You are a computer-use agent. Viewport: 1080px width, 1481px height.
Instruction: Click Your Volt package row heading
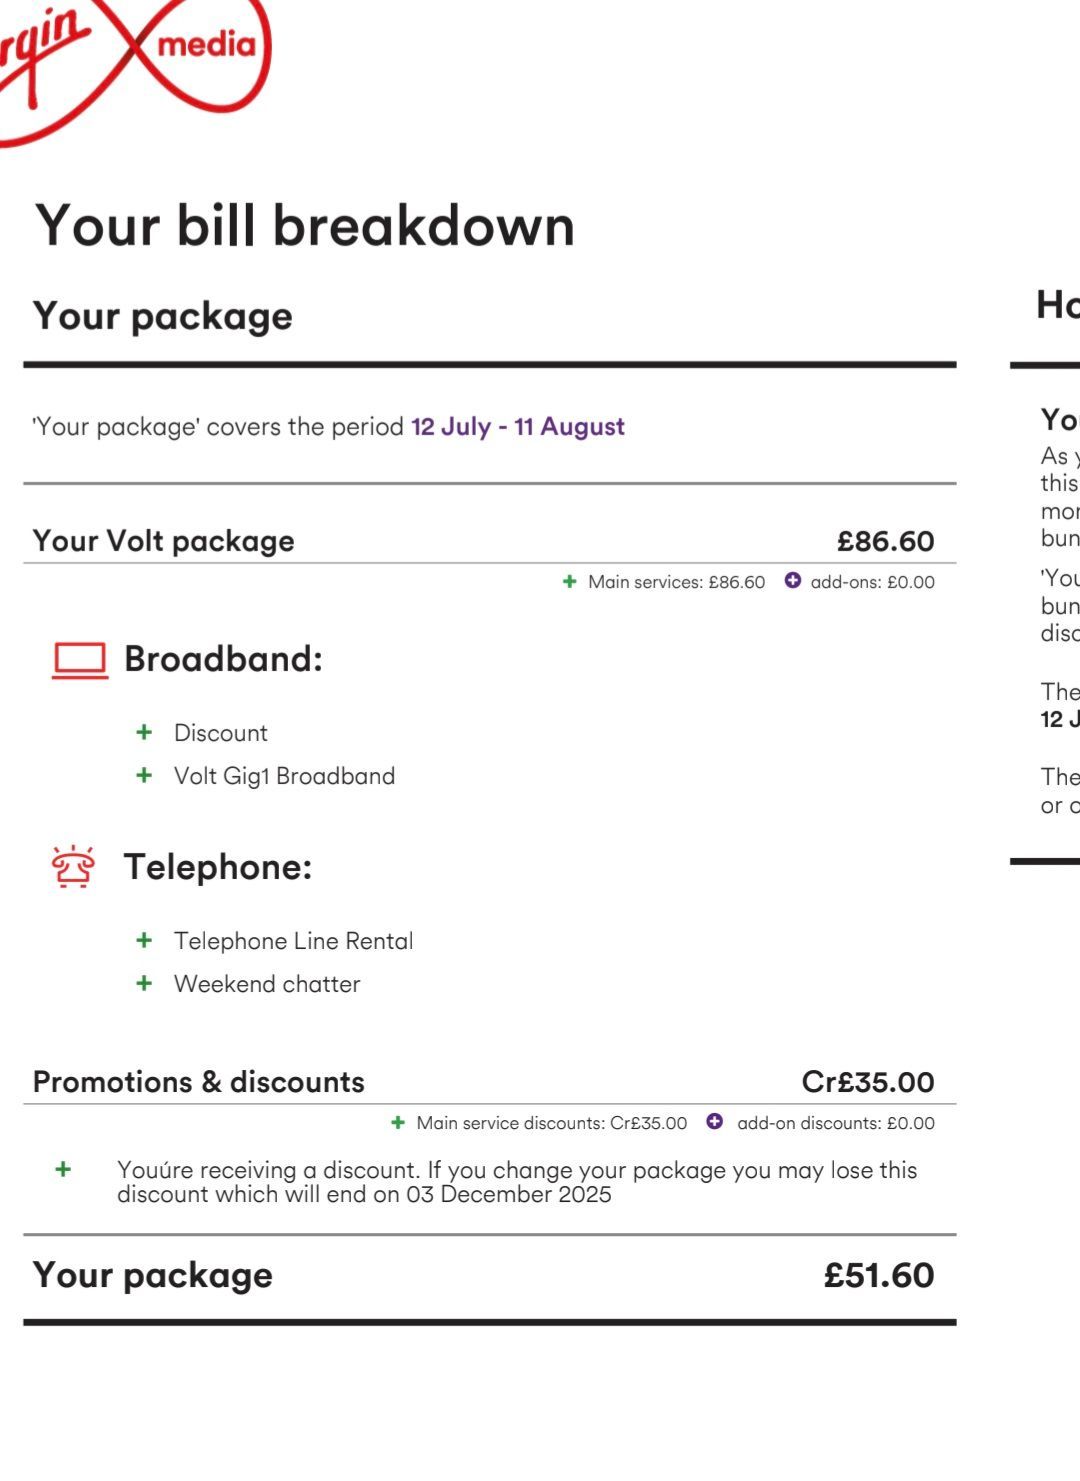pyautogui.click(x=164, y=541)
